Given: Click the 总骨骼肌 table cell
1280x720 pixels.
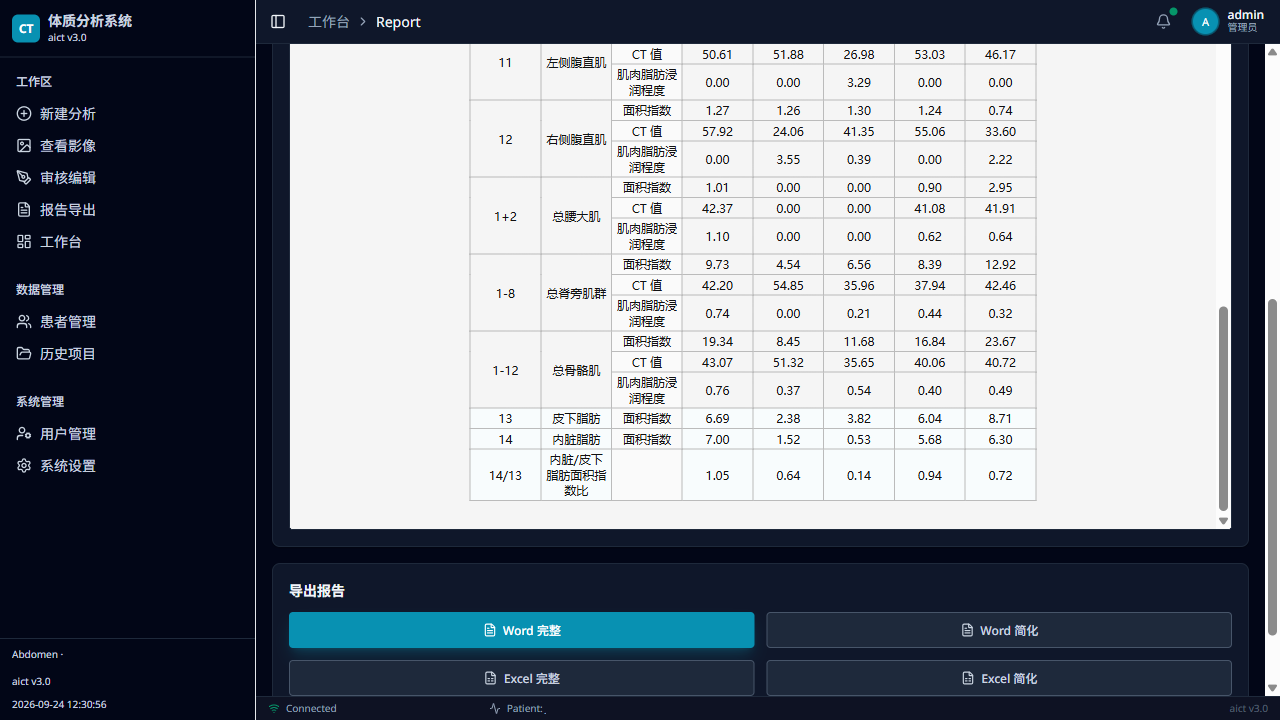Looking at the screenshot, I should pos(576,370).
